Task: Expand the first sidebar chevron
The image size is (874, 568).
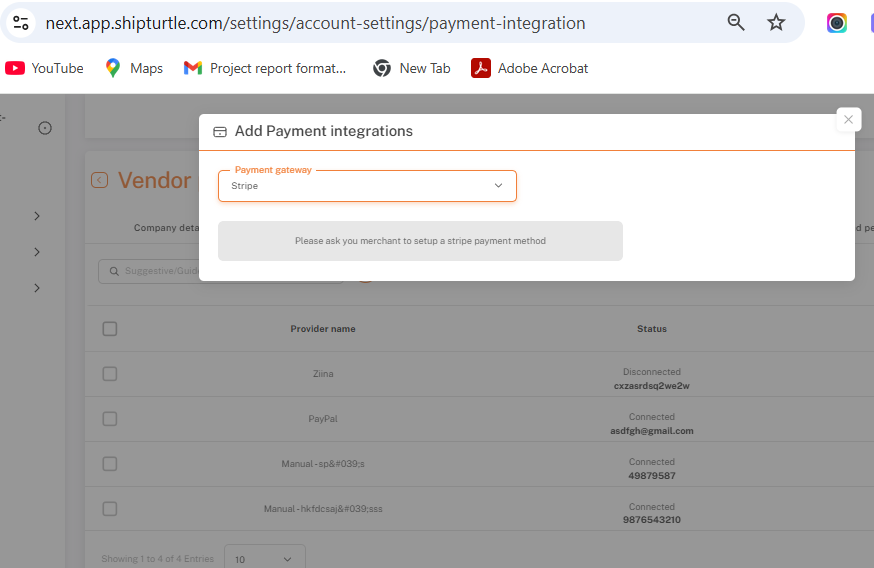Action: tap(37, 216)
